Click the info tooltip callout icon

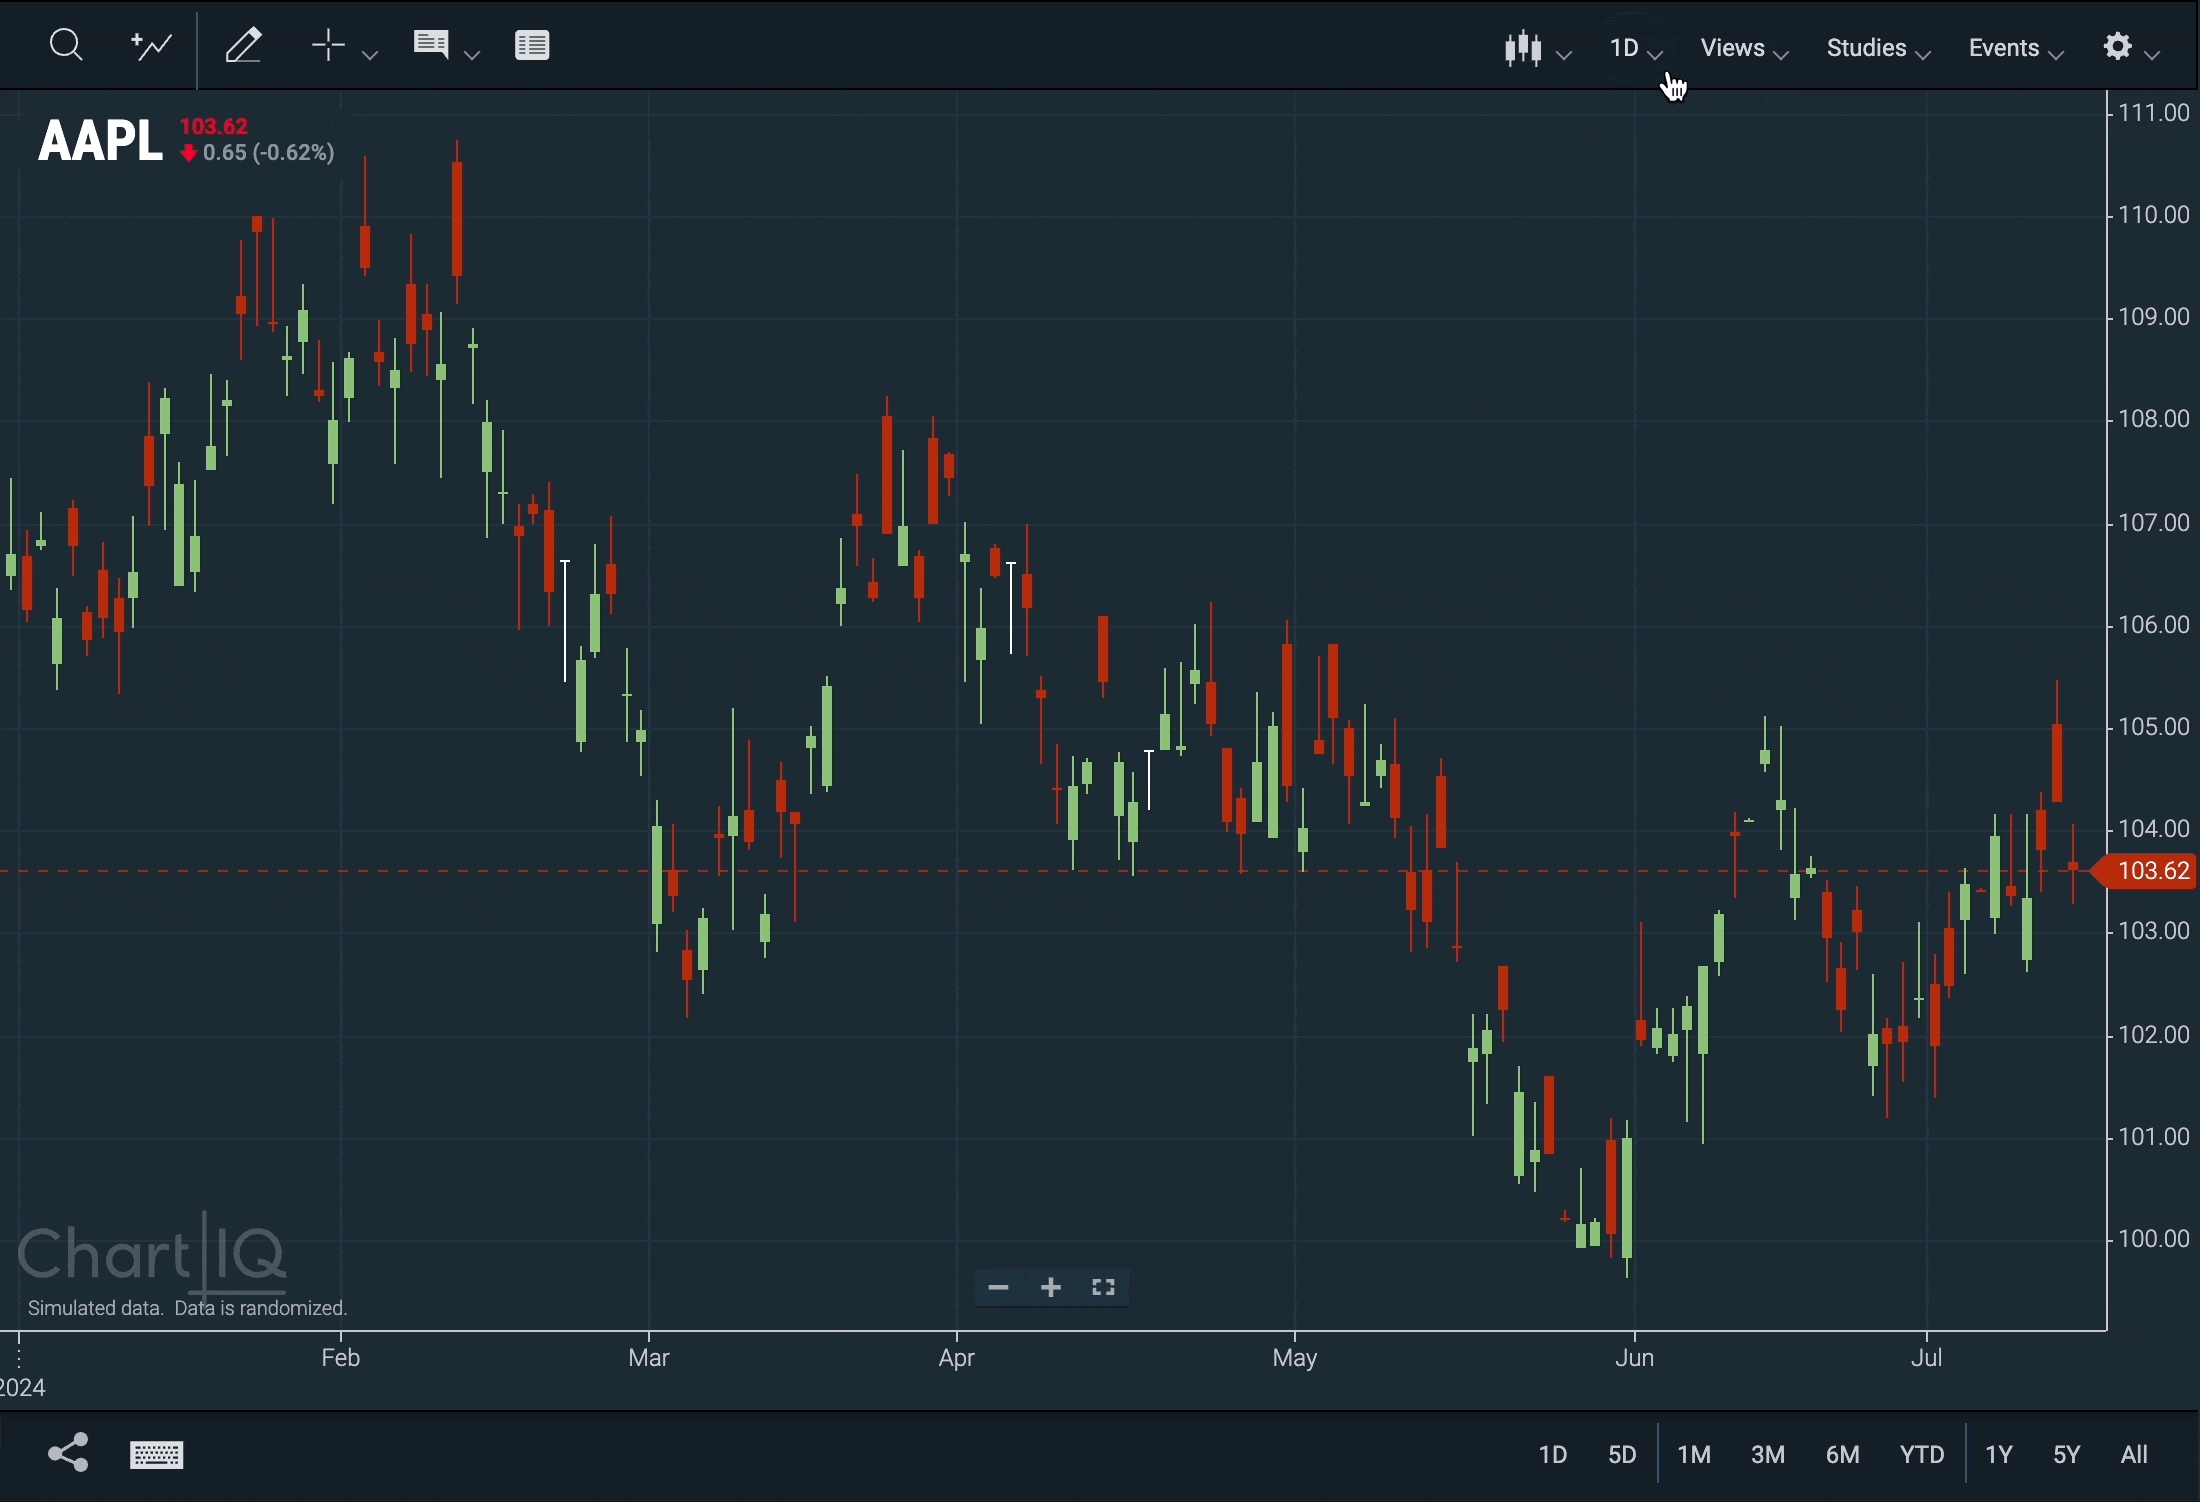tap(431, 45)
